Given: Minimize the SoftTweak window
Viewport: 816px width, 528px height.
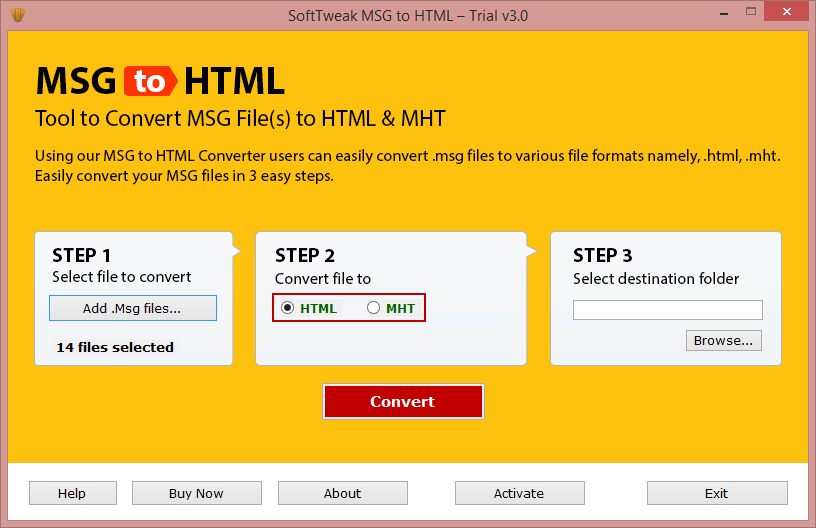Looking at the screenshot, I should click(723, 12).
